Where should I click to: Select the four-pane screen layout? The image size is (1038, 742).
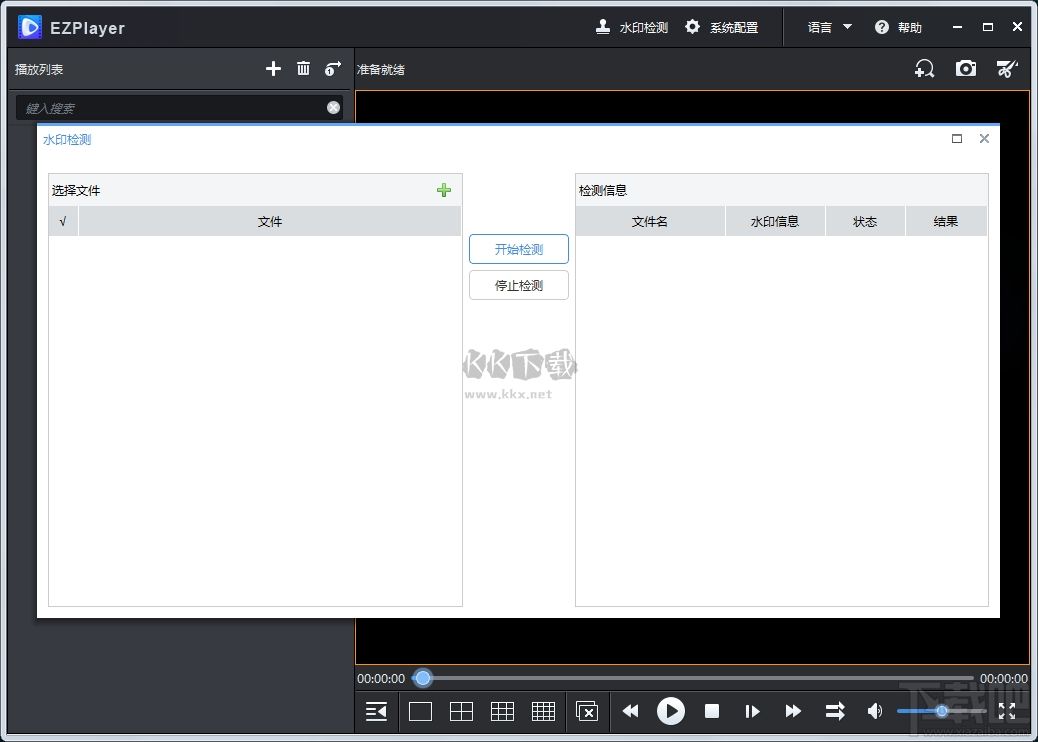(461, 711)
